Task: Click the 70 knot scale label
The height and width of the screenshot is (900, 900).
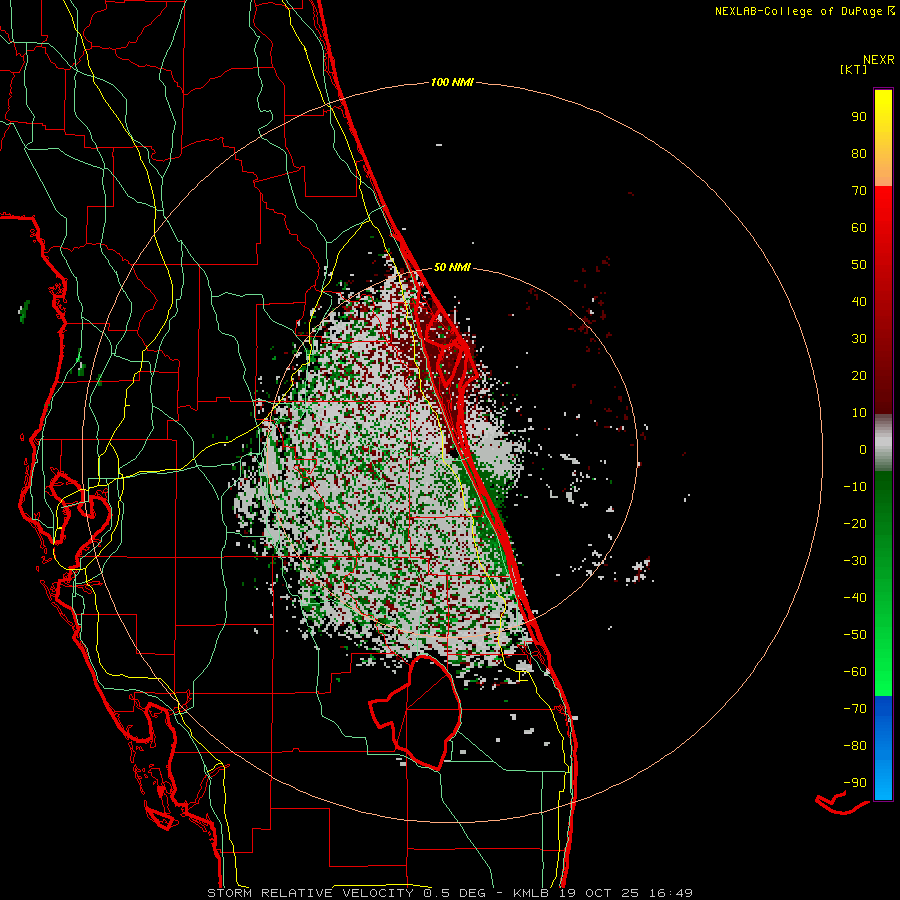Action: coord(859,191)
